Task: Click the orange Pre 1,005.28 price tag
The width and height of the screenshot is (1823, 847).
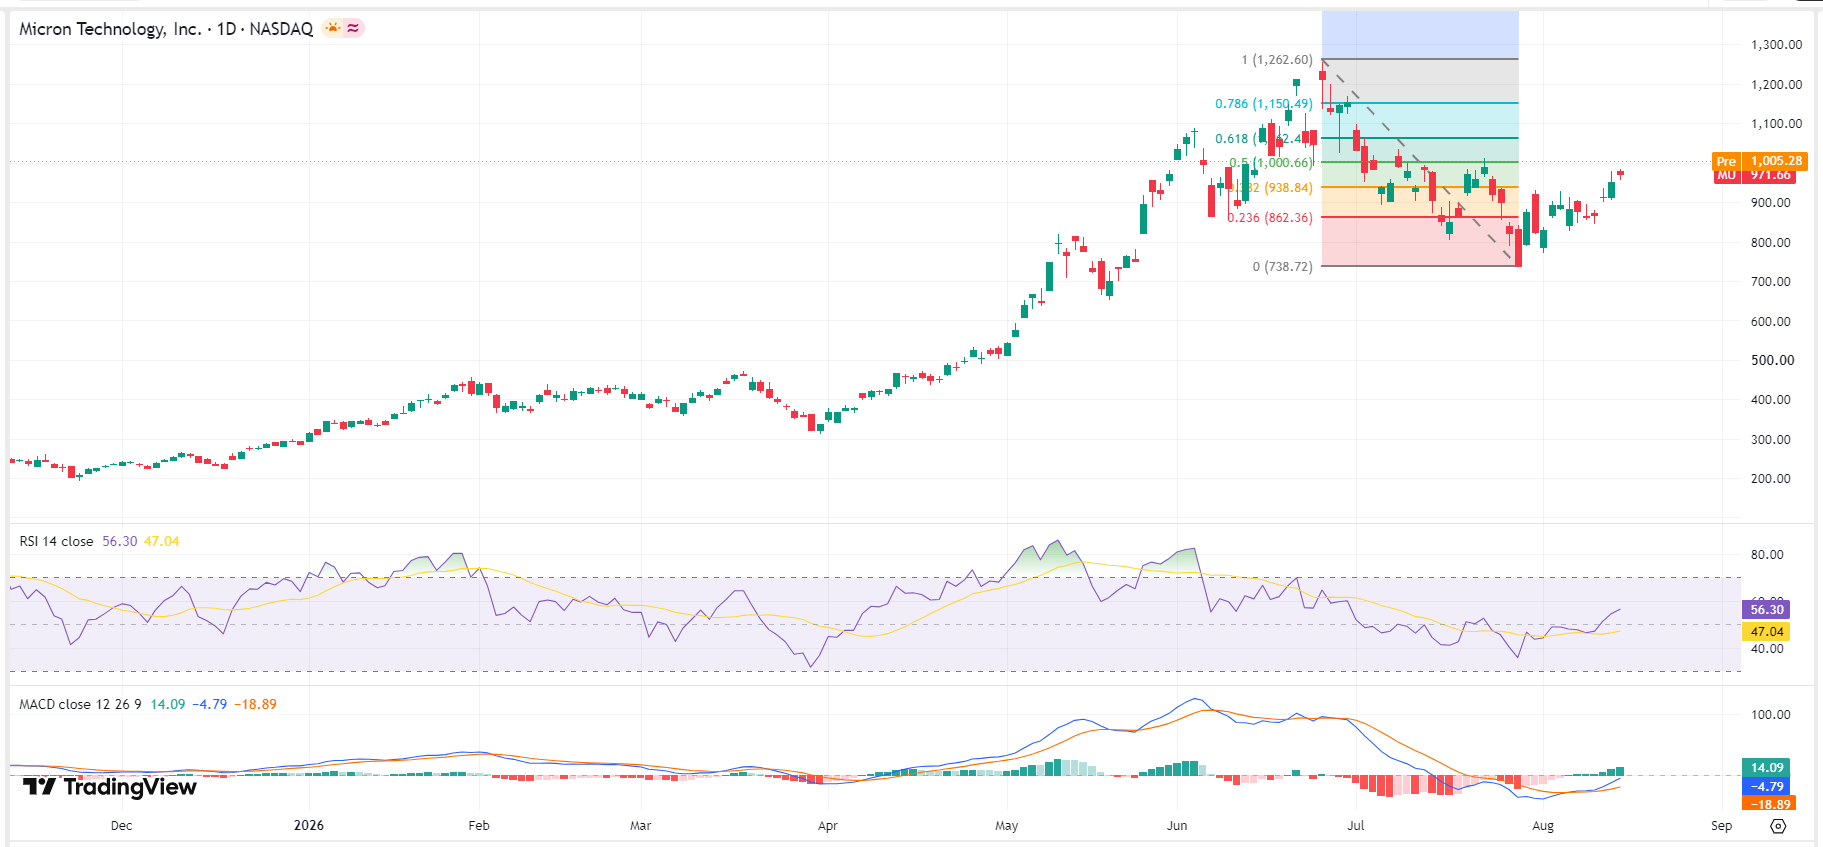Action: (x=1759, y=161)
